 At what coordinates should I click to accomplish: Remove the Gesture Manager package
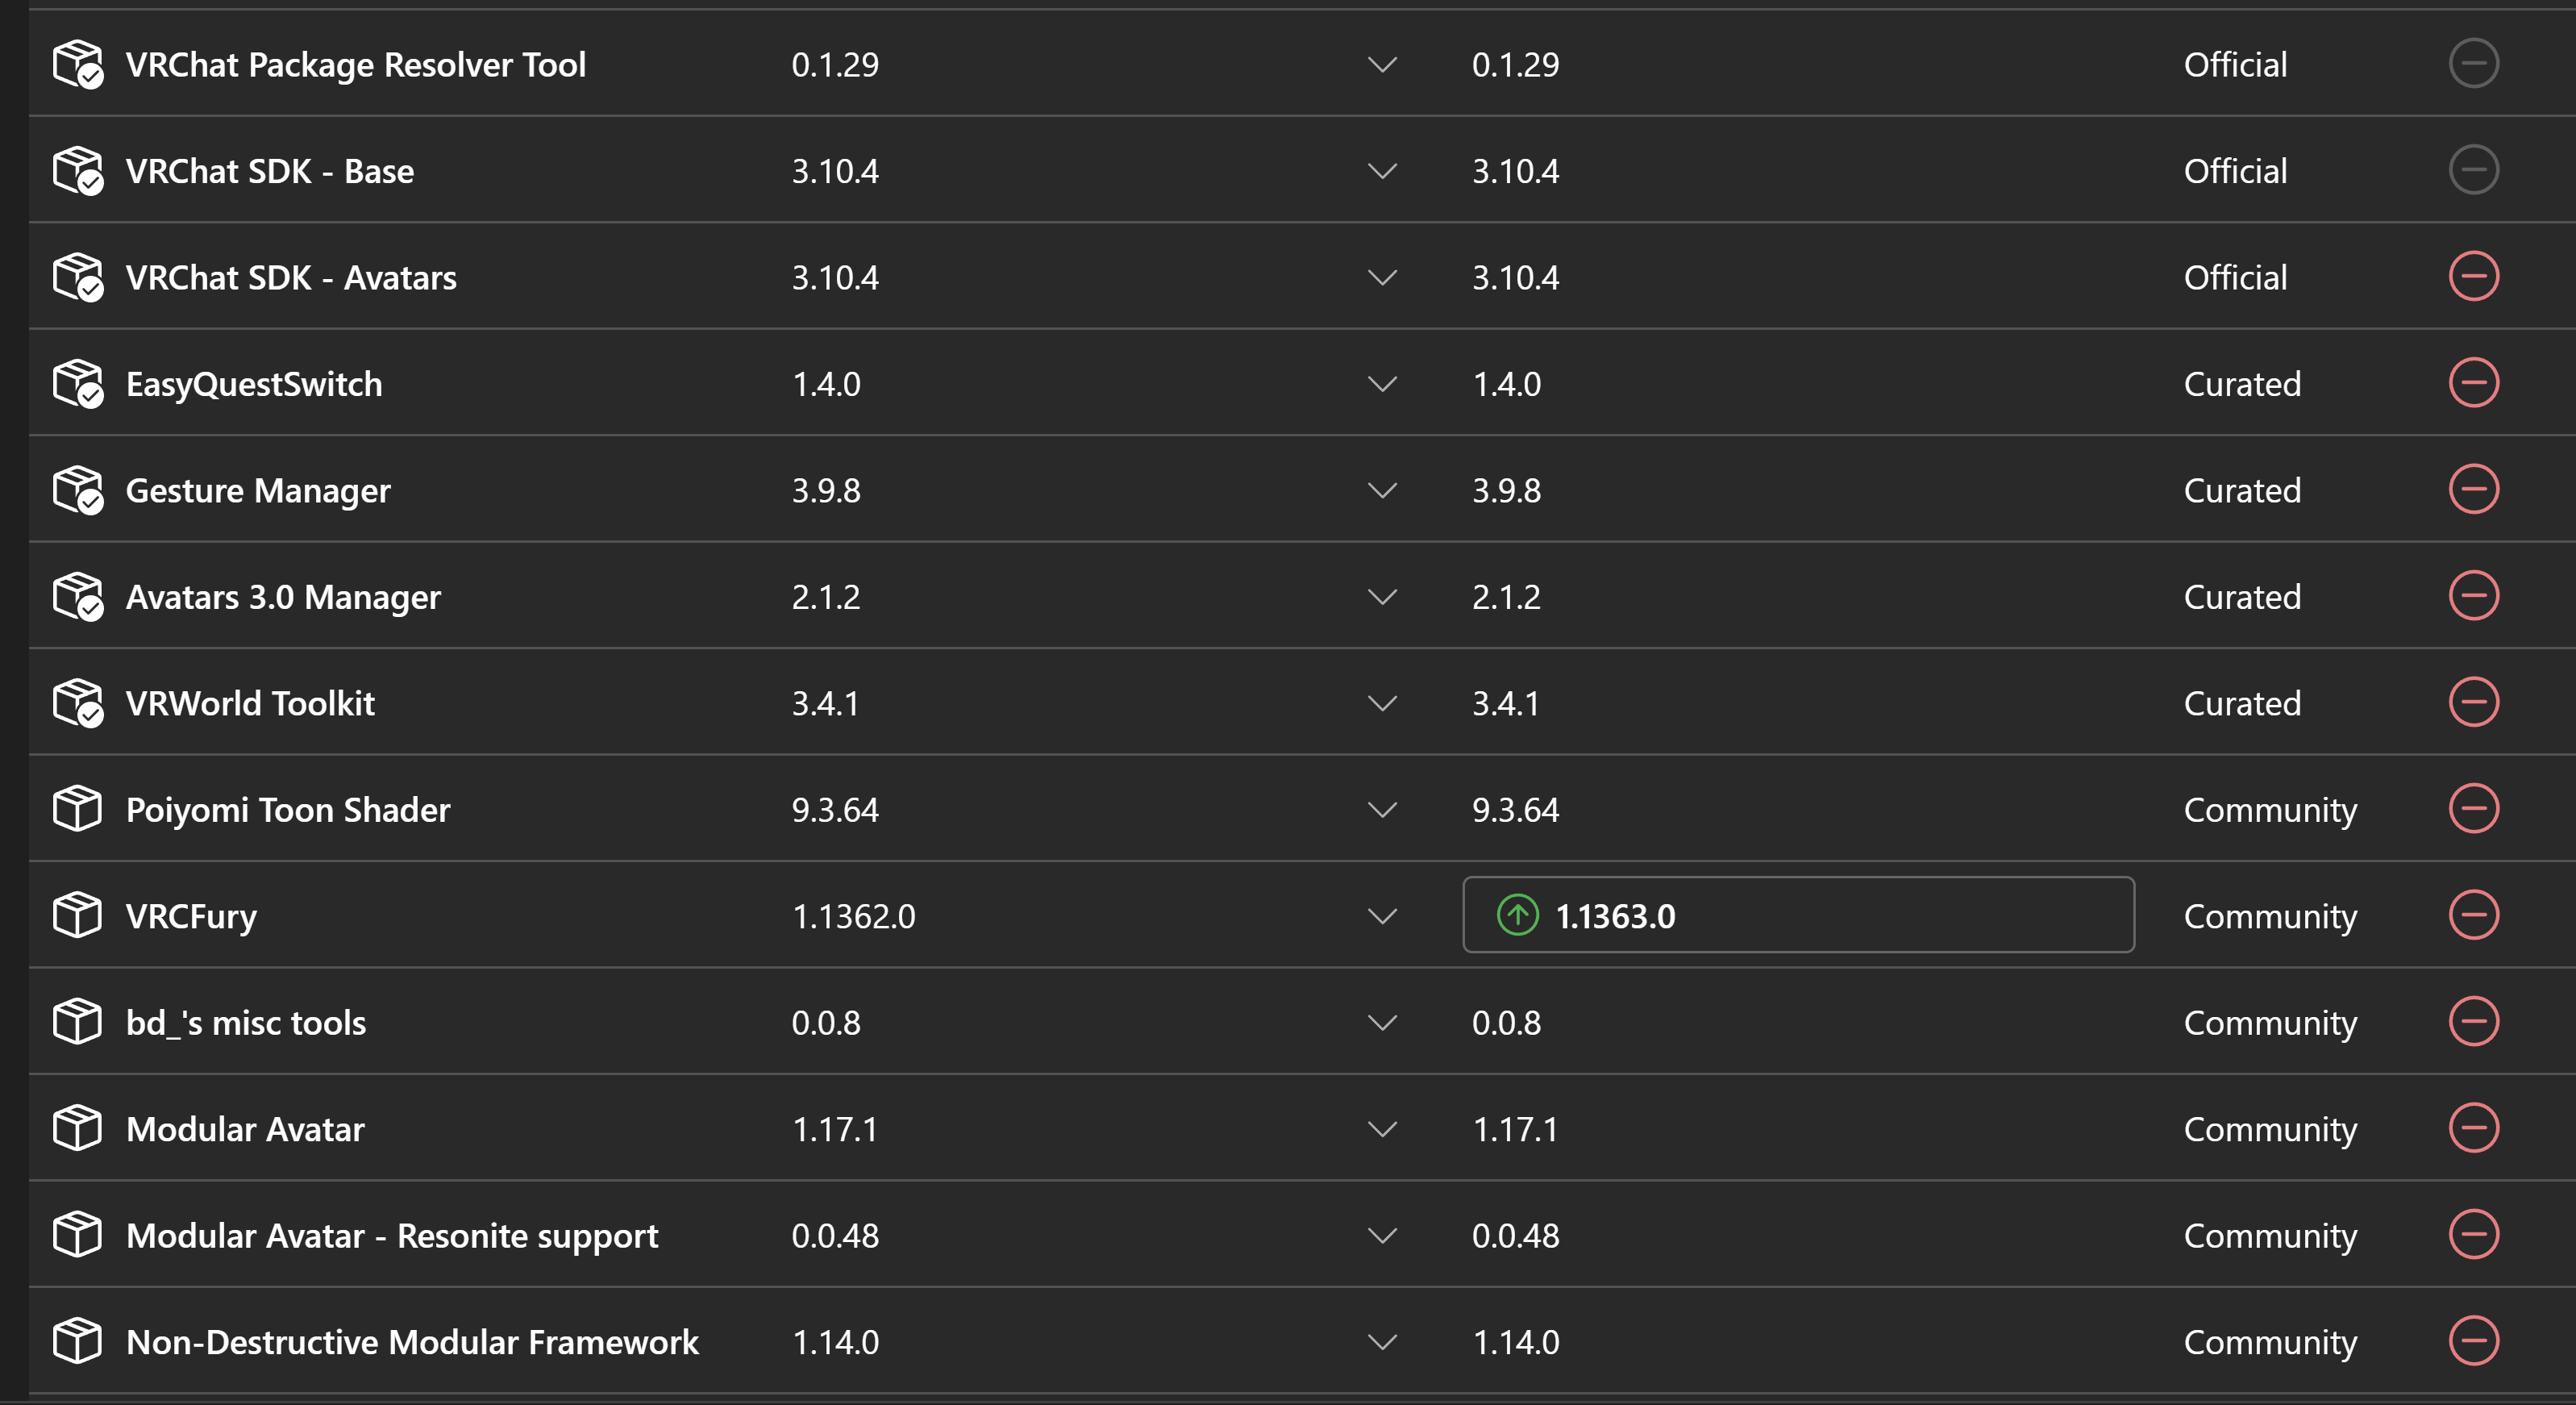coord(2473,489)
